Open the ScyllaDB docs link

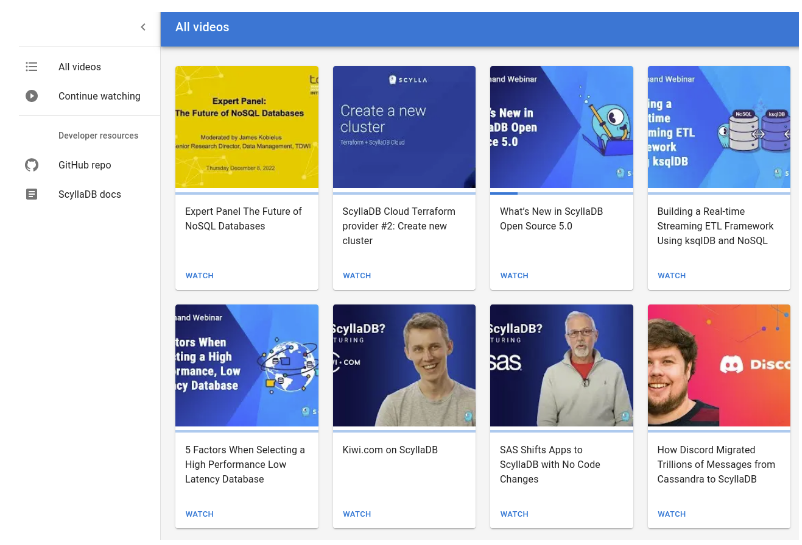pos(89,194)
